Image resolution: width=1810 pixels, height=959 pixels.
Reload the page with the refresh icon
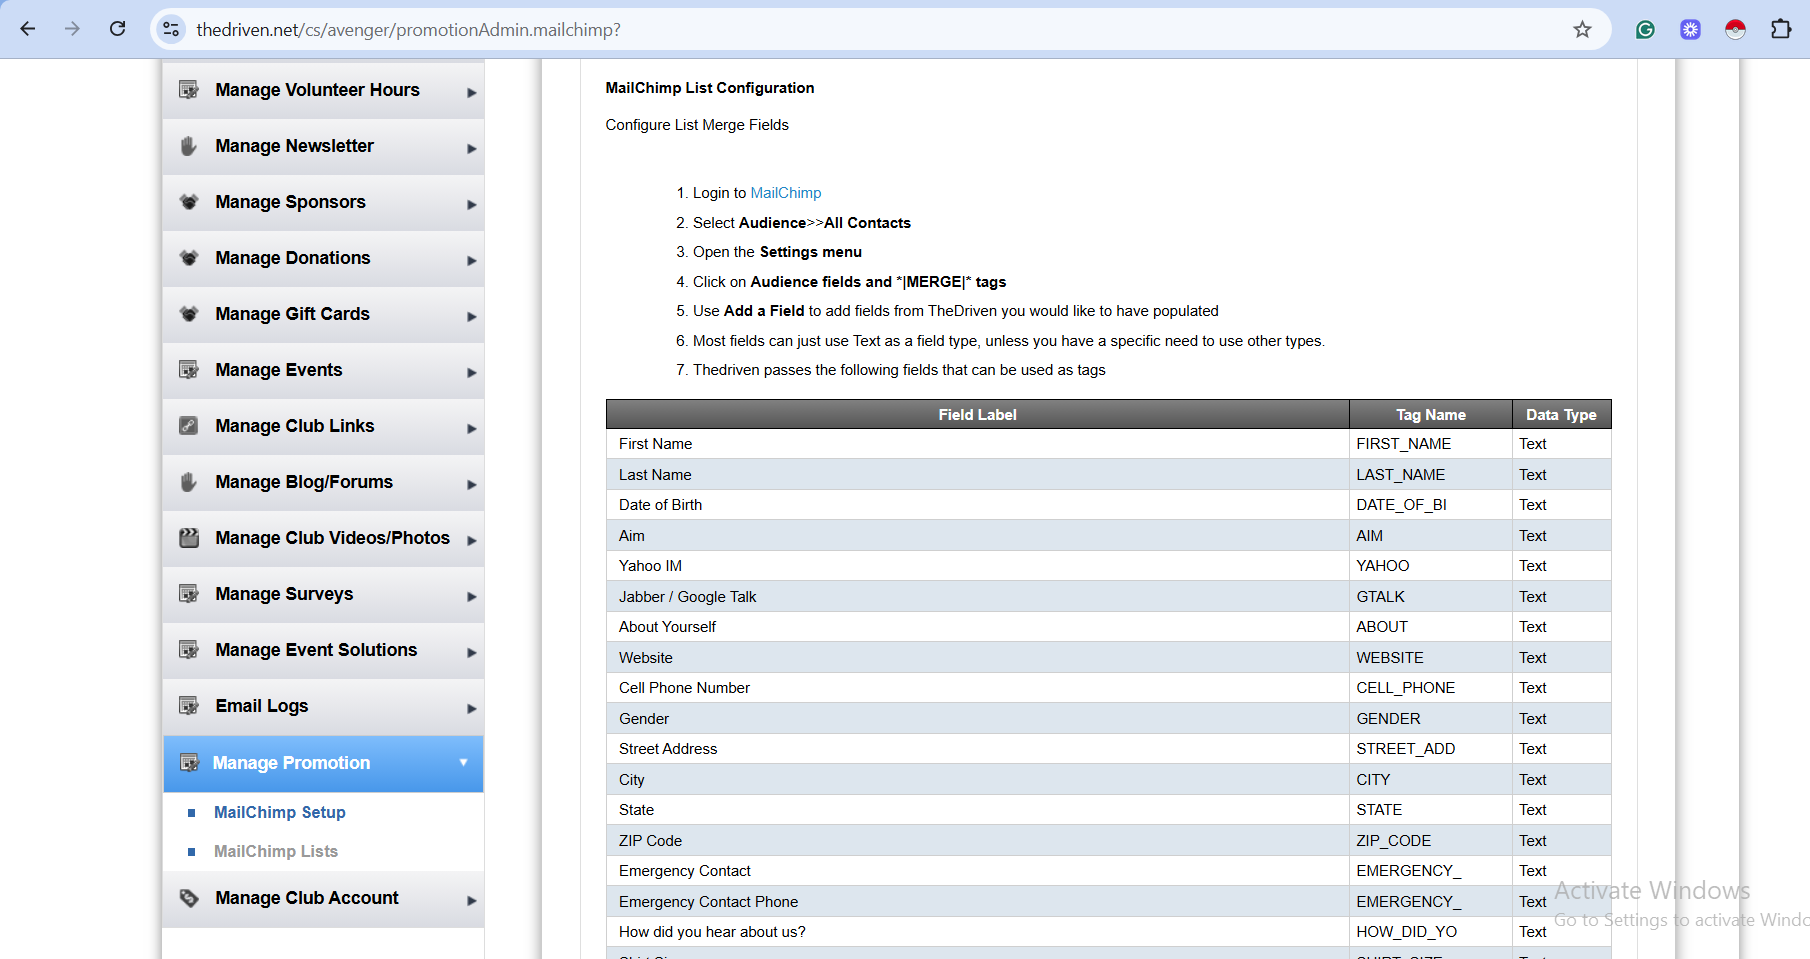tap(117, 29)
